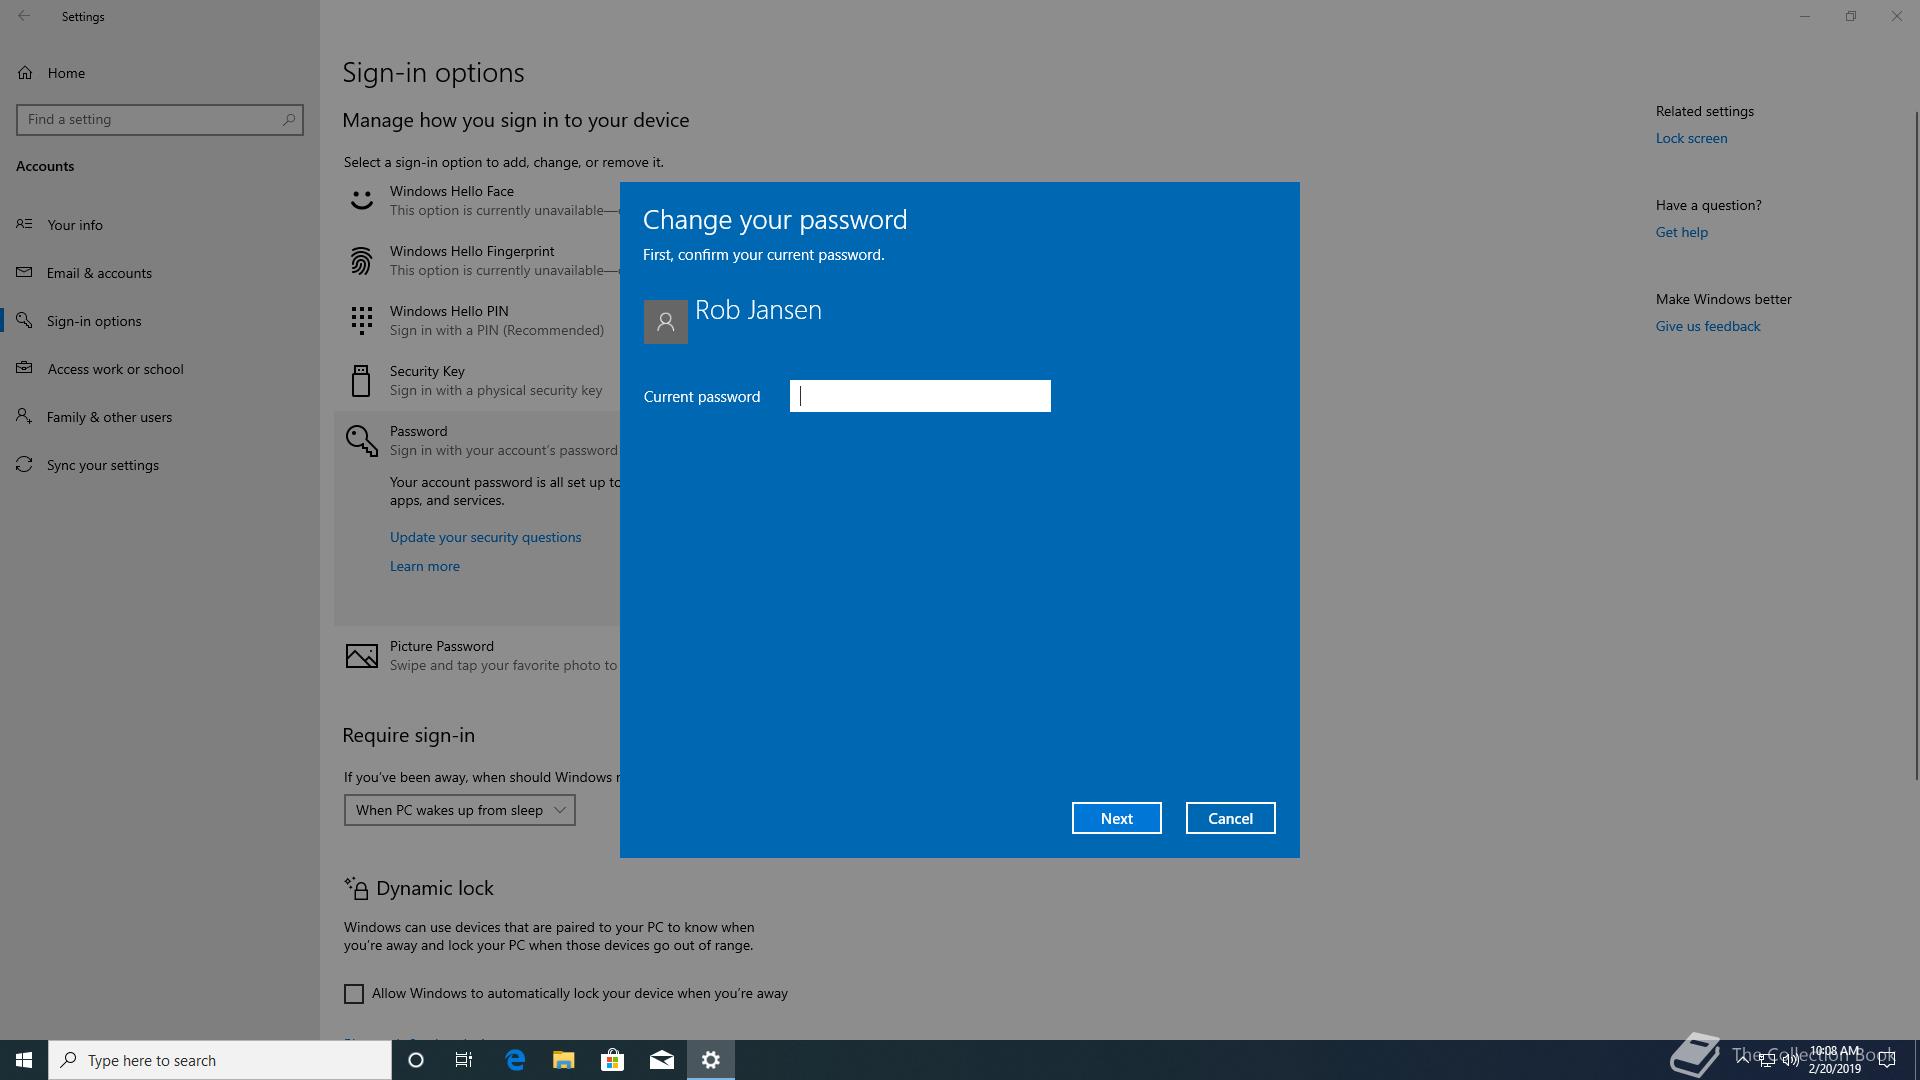Click the PIN keypad dots icon

tap(361, 320)
